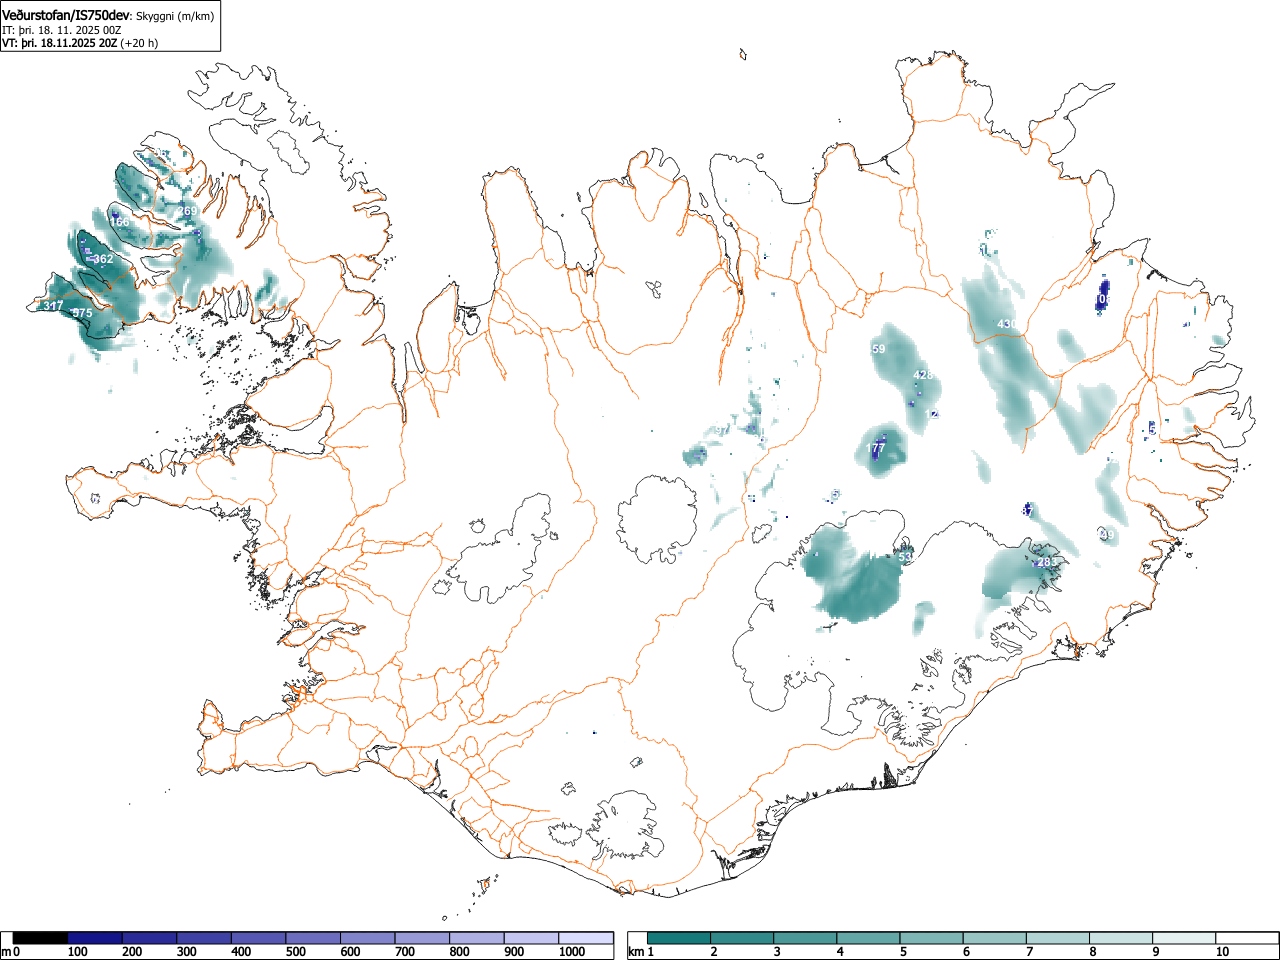The height and width of the screenshot is (960, 1280).
Task: Click the 362 visibility value in Westfjords
Action: point(103,259)
